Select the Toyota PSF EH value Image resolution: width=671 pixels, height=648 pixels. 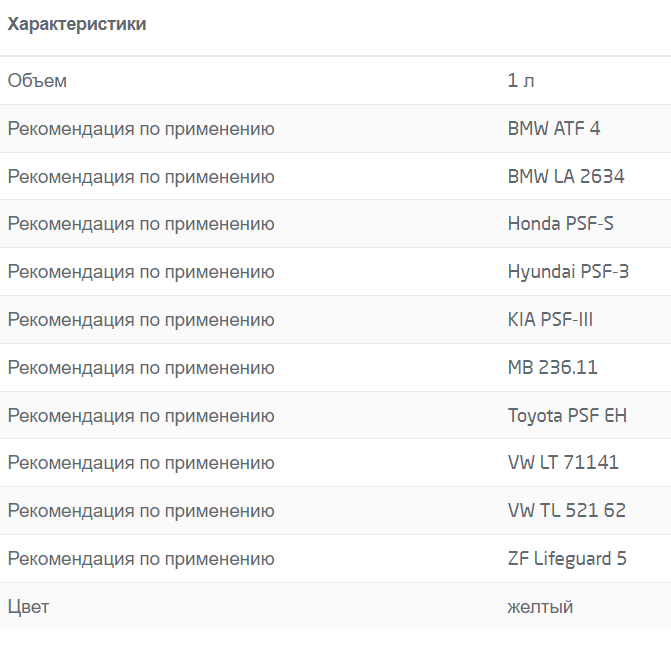(567, 416)
